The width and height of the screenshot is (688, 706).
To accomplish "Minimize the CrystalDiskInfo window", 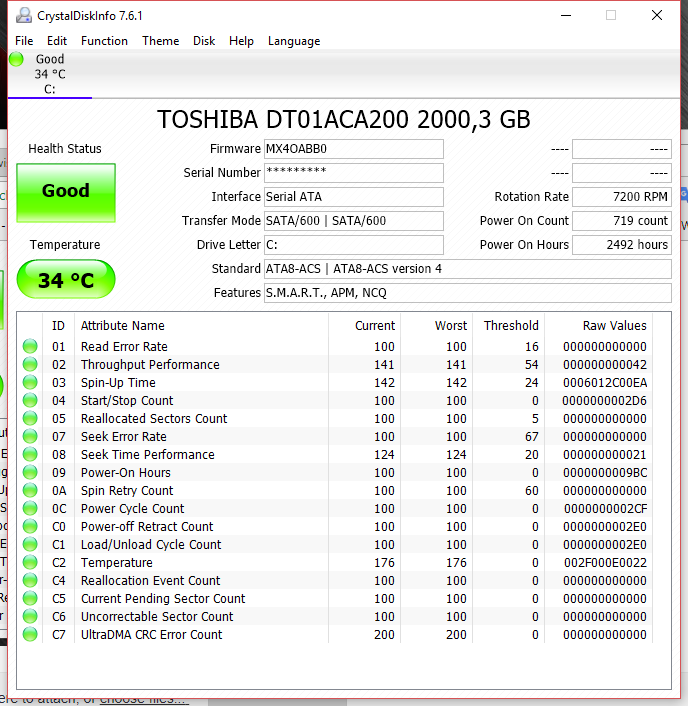I will (x=566, y=15).
